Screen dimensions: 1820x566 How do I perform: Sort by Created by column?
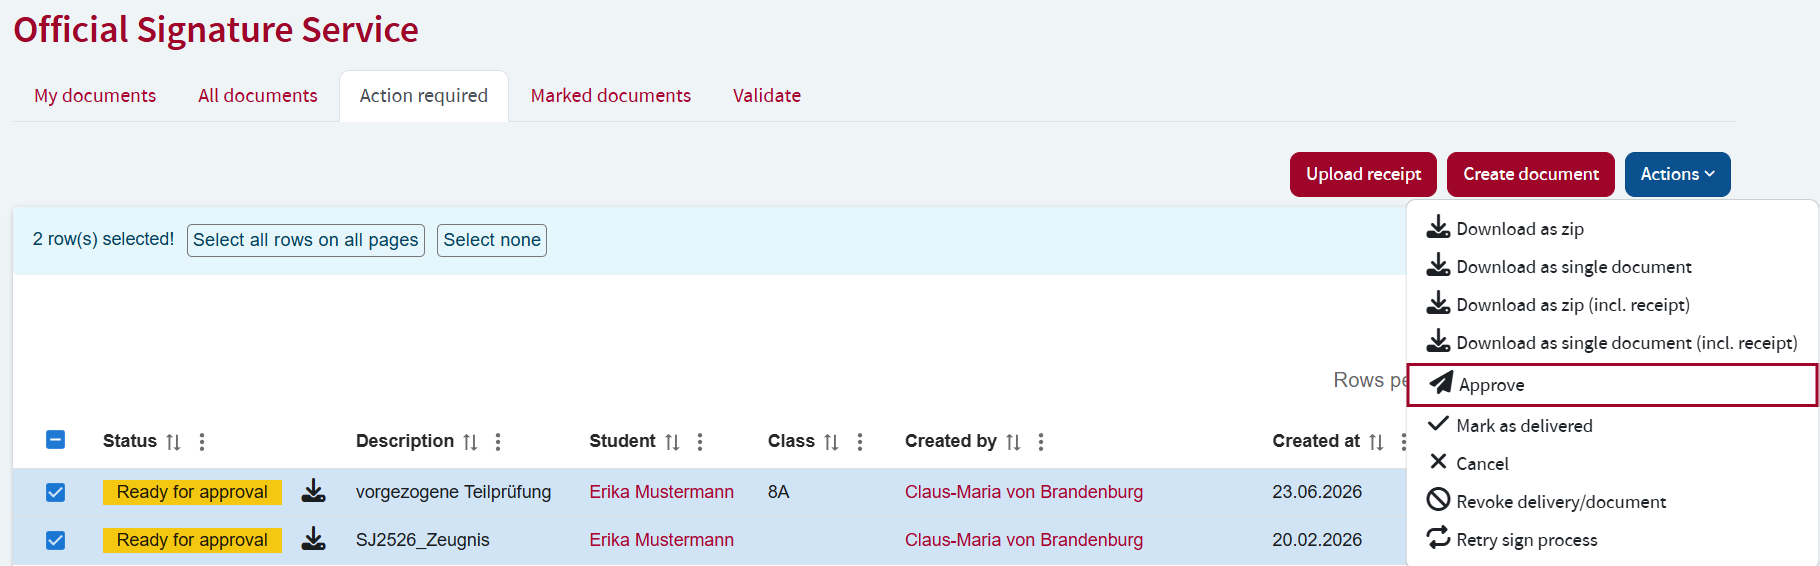(x=1013, y=442)
